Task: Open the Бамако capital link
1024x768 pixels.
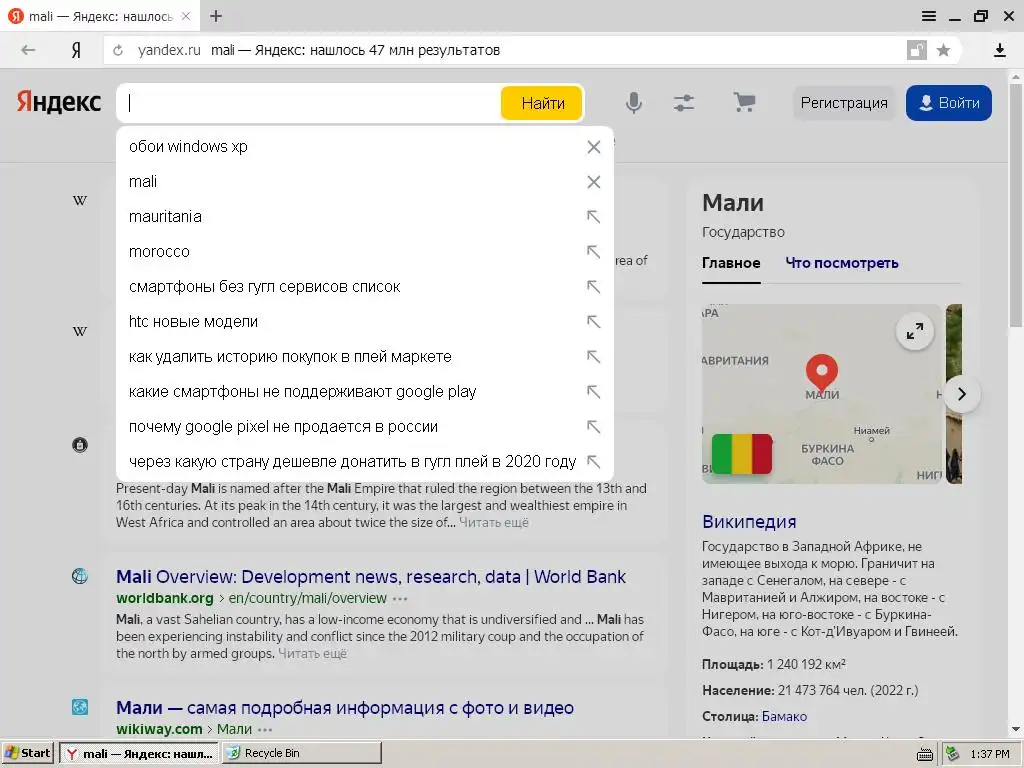Action: 784,716
